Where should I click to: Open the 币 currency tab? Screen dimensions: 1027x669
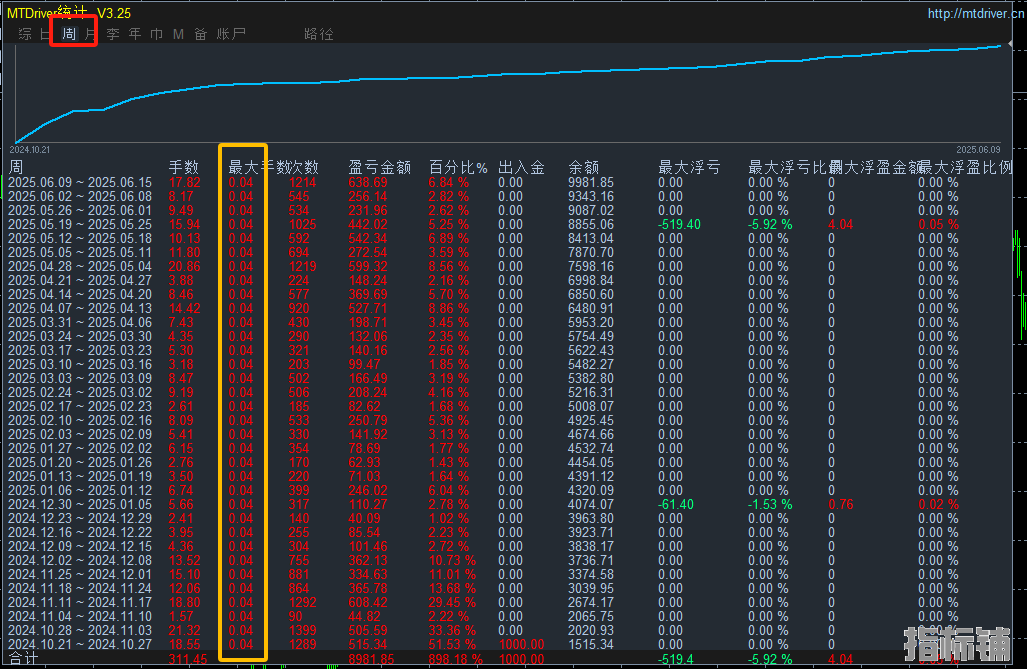point(157,34)
